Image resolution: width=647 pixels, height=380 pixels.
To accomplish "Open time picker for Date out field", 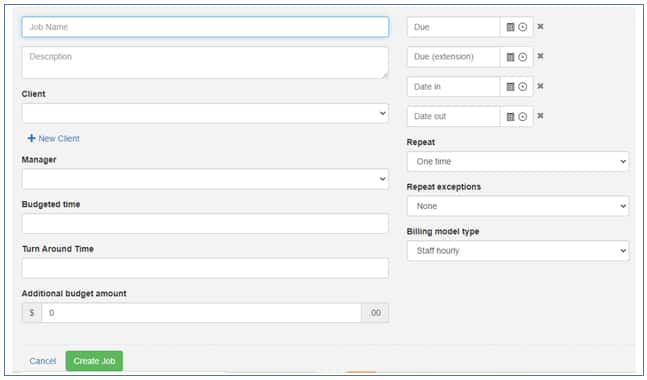I will pos(522,117).
